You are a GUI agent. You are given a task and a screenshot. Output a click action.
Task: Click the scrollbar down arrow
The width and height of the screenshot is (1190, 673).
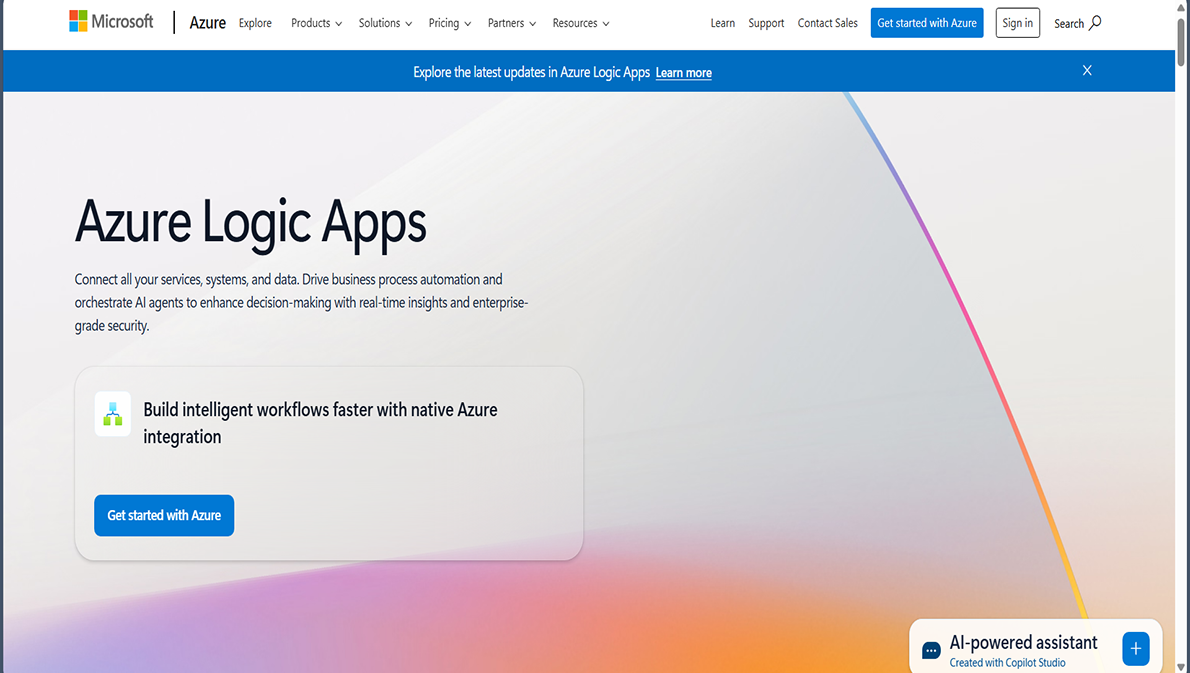click(1182, 667)
